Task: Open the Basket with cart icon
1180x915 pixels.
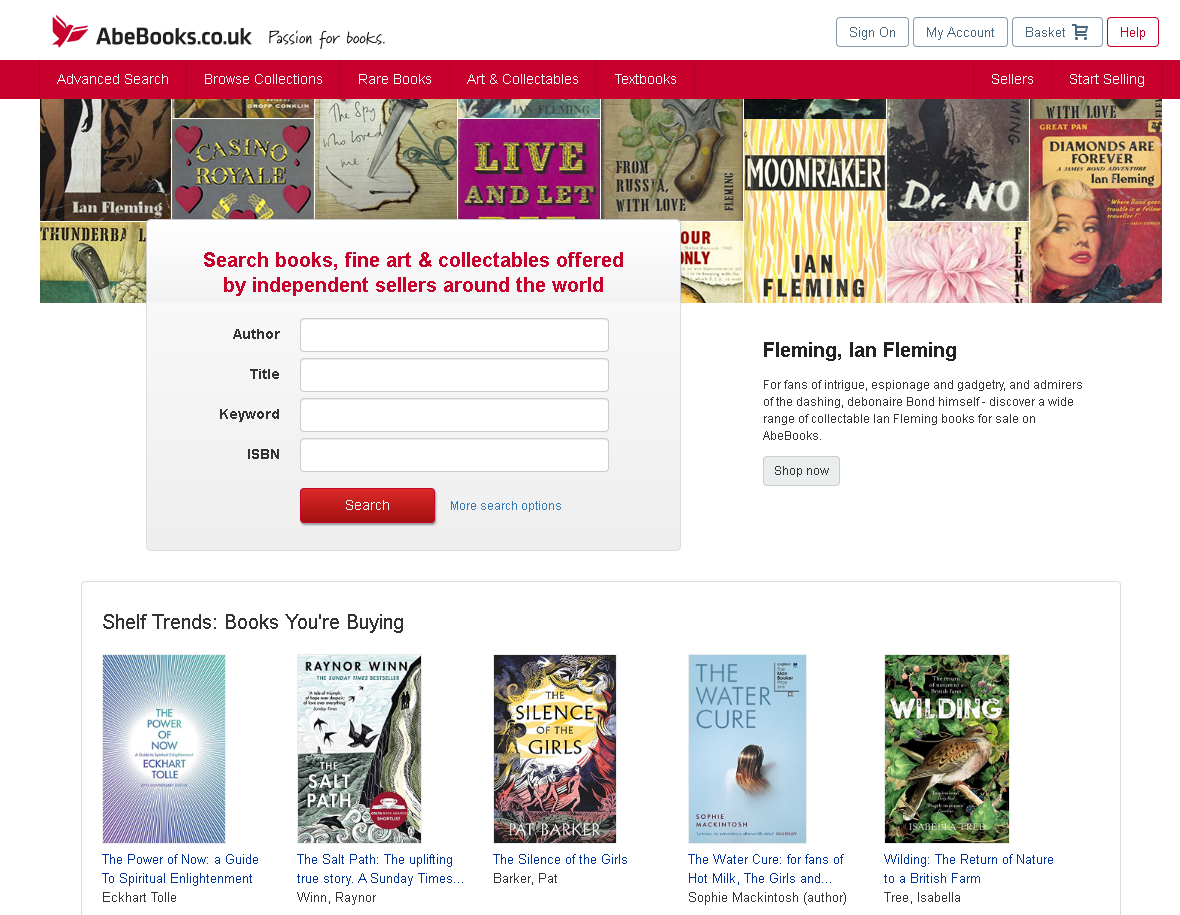Action: point(1057,32)
